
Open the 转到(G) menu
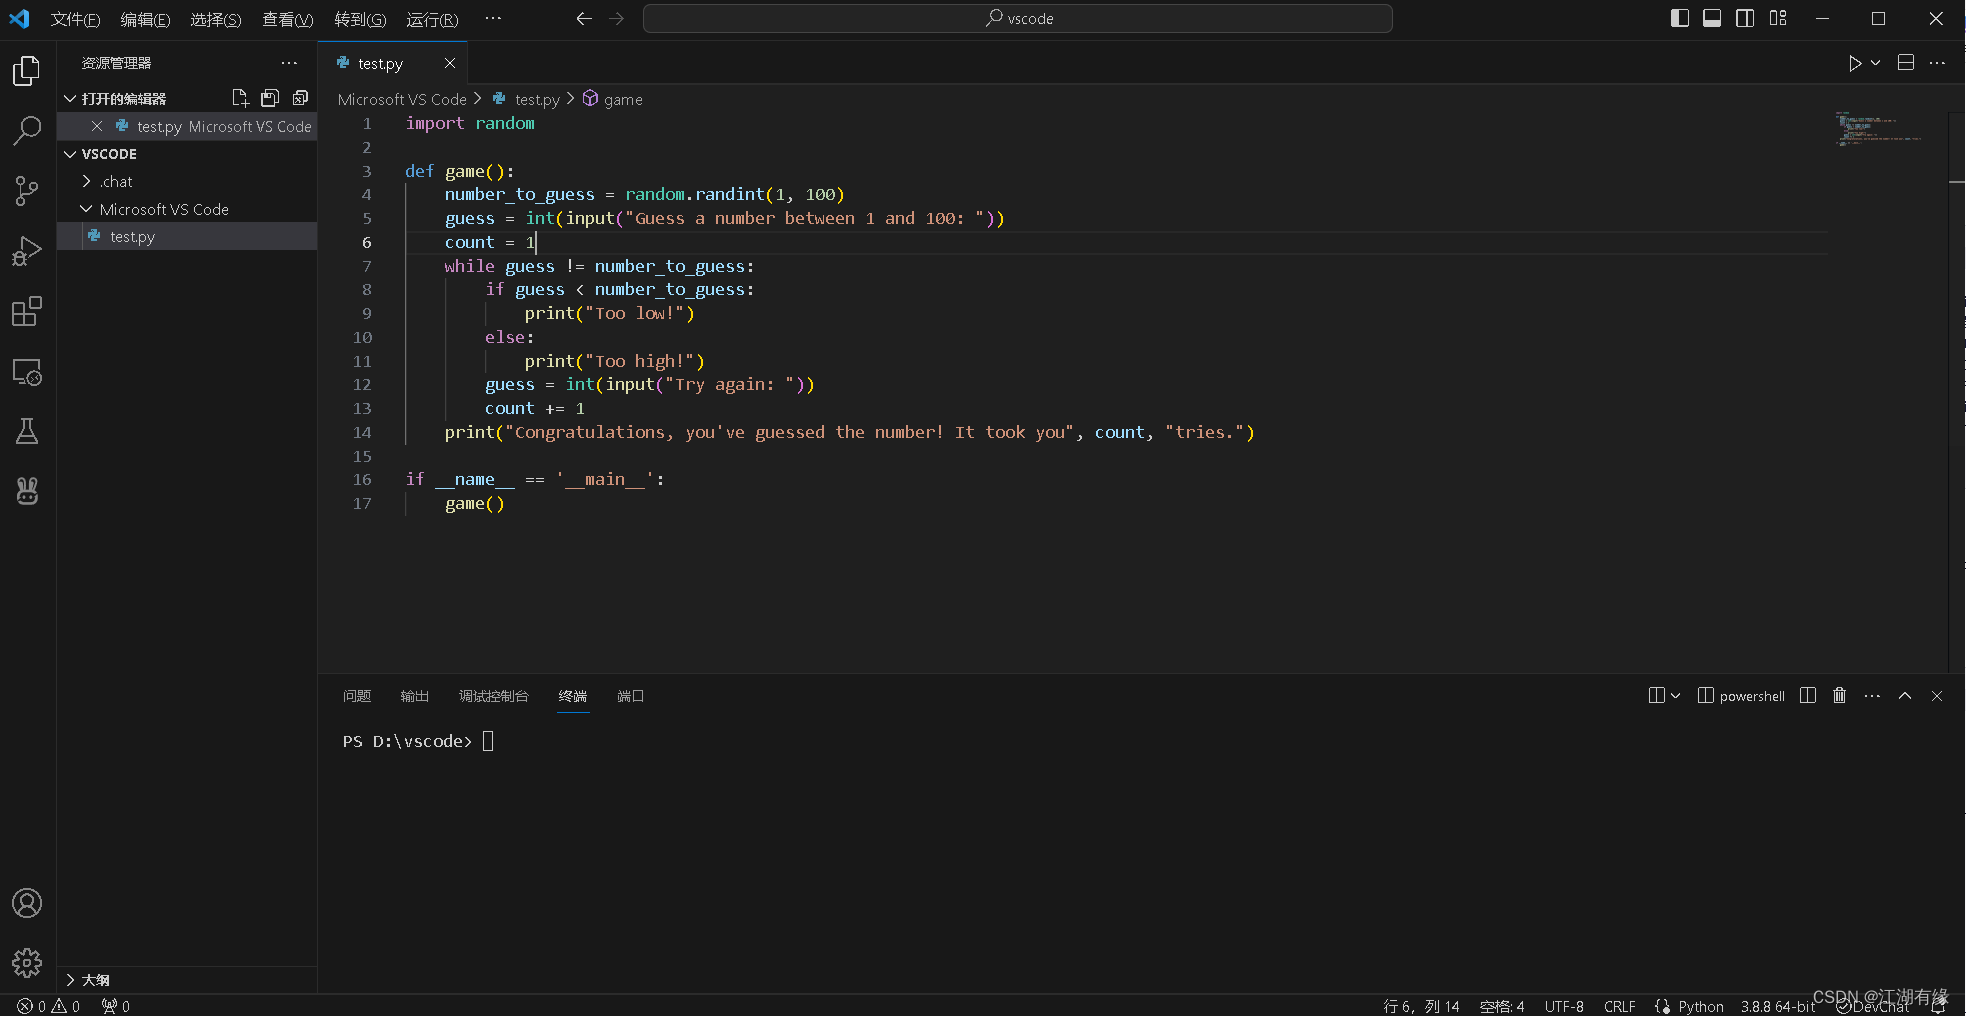[x=360, y=19]
